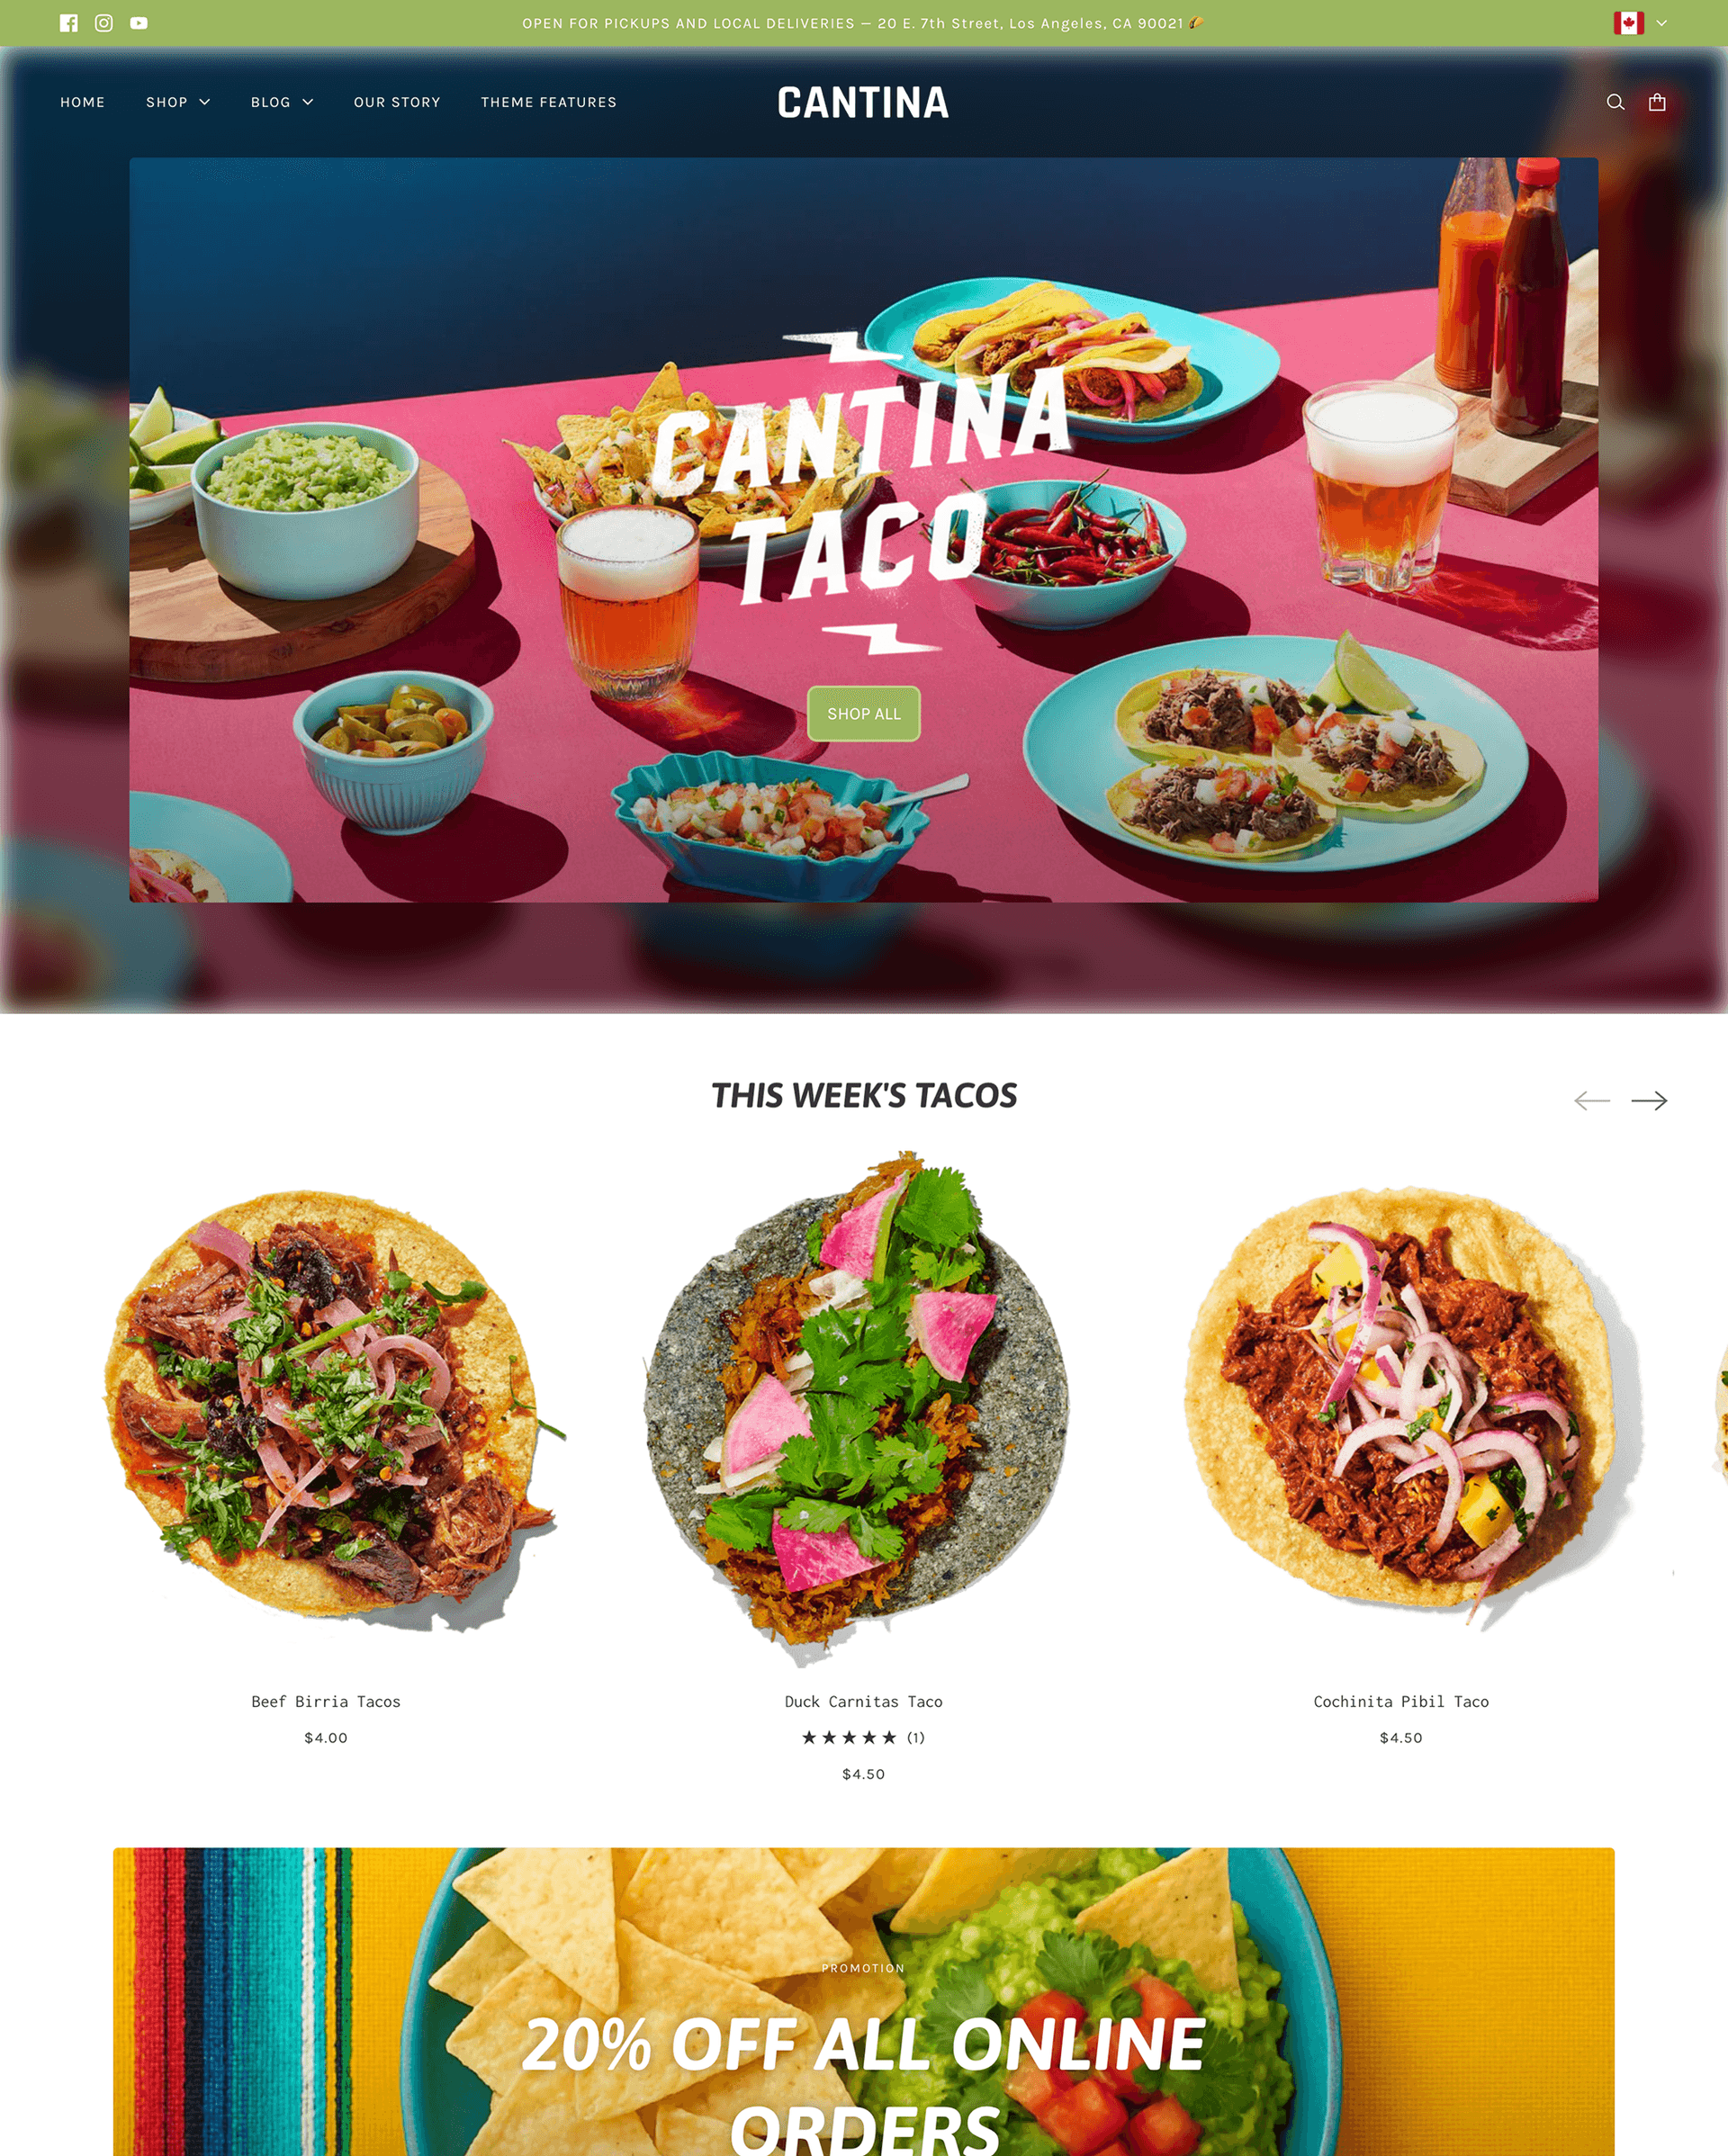Open the shopping bag cart icon

[1657, 102]
